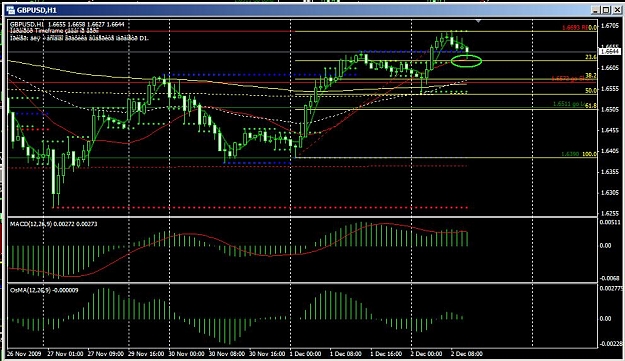Click the OsMA scale value 0.002775
Image resolution: width=625 pixels, height=361 pixels.
(x=611, y=288)
